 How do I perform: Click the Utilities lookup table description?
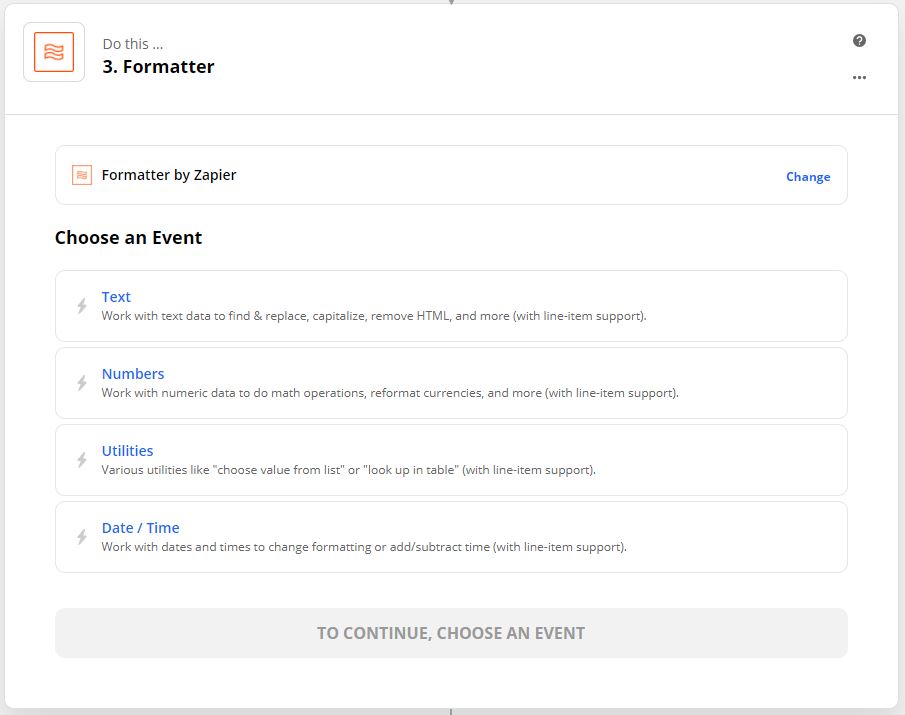point(349,470)
